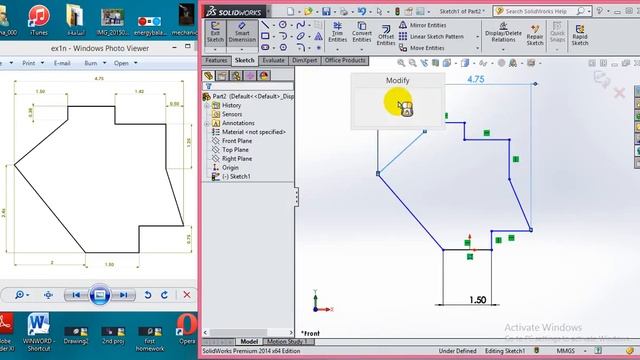This screenshot has height=360, width=640.
Task: Switch to the Office Products tab
Action: click(345, 60)
